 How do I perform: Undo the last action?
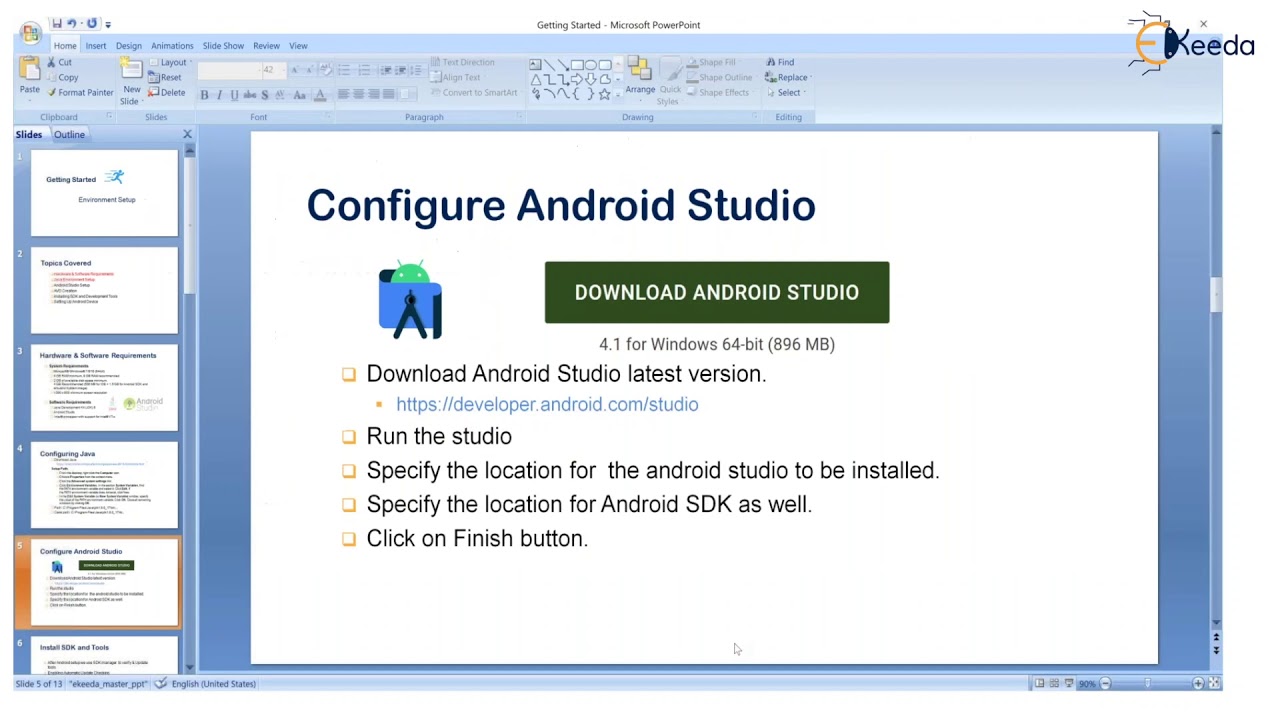point(71,23)
